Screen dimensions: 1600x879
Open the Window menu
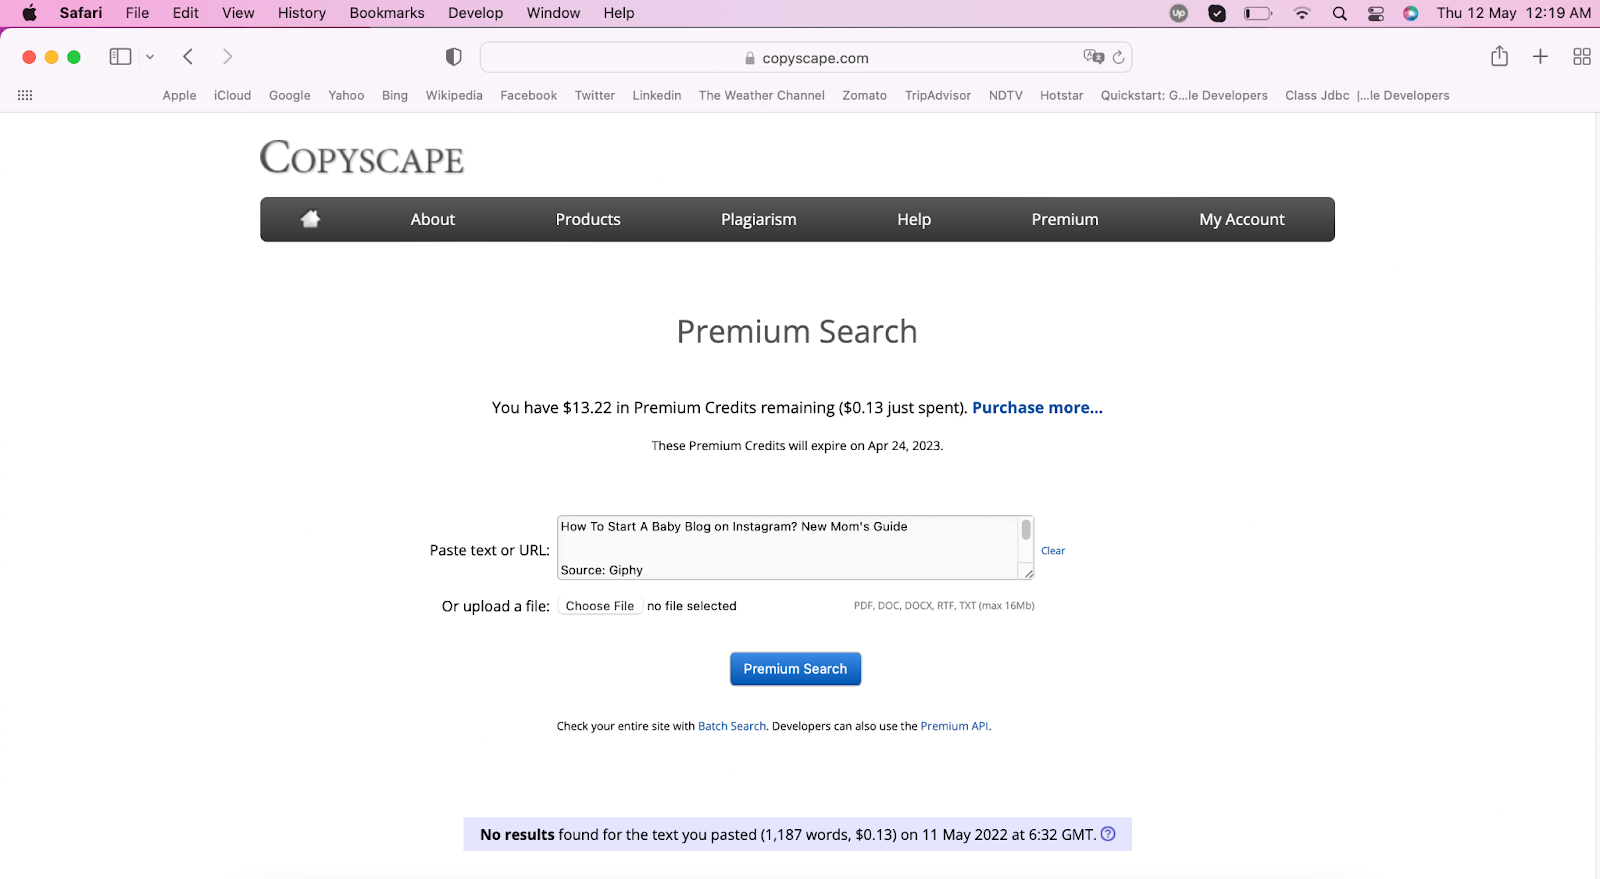coord(553,13)
